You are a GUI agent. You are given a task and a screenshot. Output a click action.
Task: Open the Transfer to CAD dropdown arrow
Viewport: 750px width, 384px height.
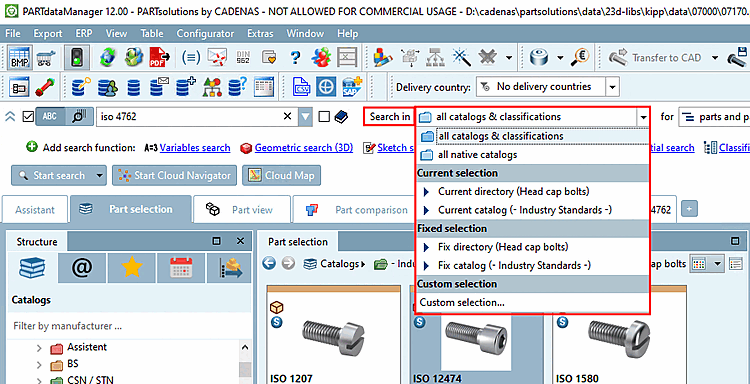pos(715,58)
